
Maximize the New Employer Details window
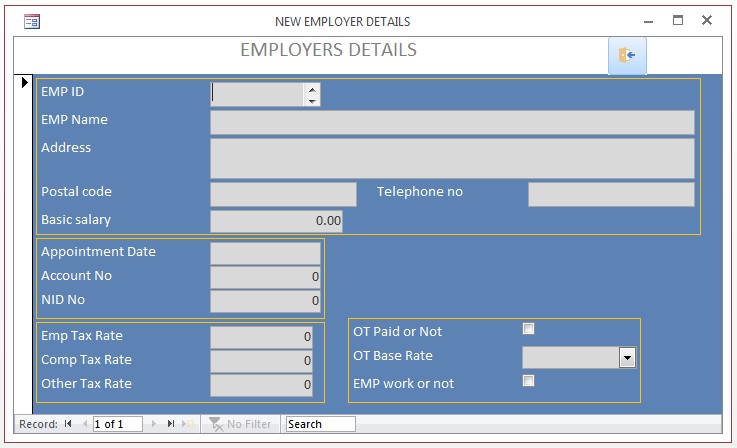pos(678,20)
